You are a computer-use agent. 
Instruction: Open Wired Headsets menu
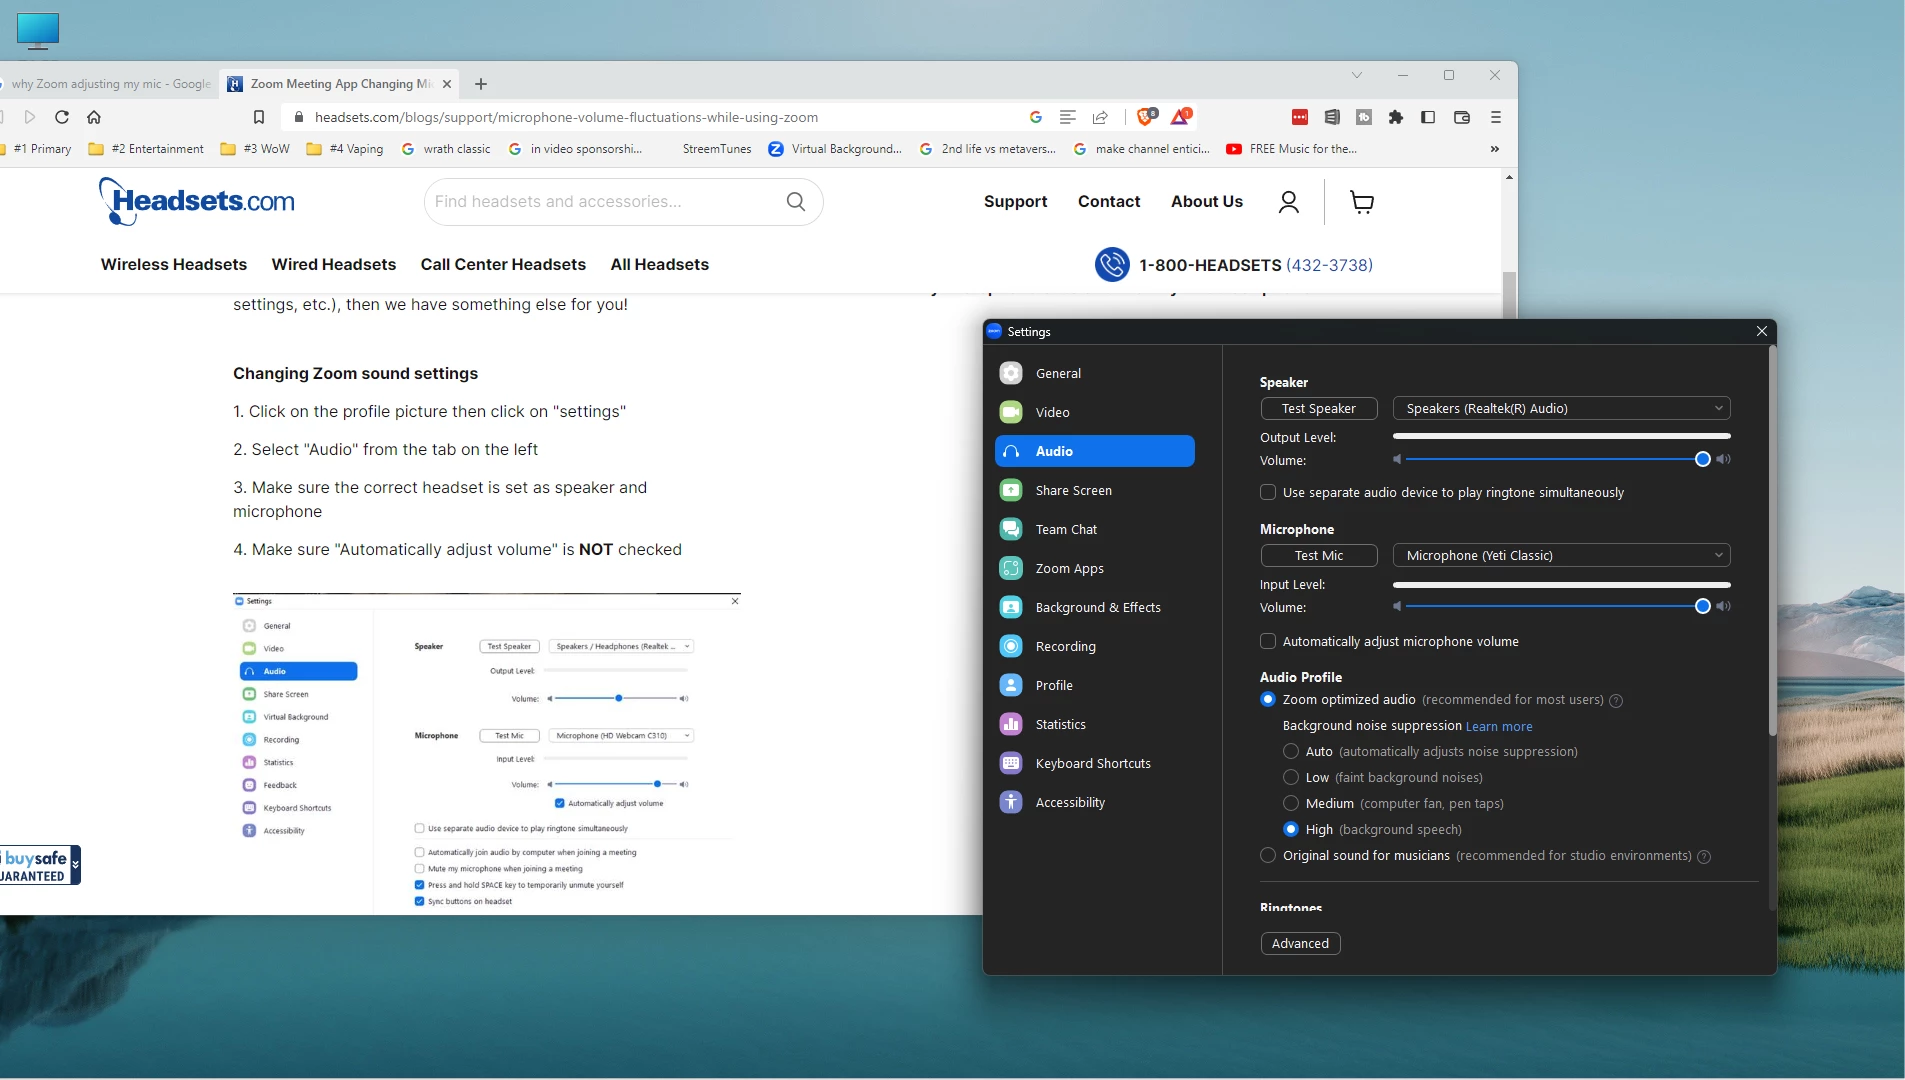pyautogui.click(x=334, y=264)
